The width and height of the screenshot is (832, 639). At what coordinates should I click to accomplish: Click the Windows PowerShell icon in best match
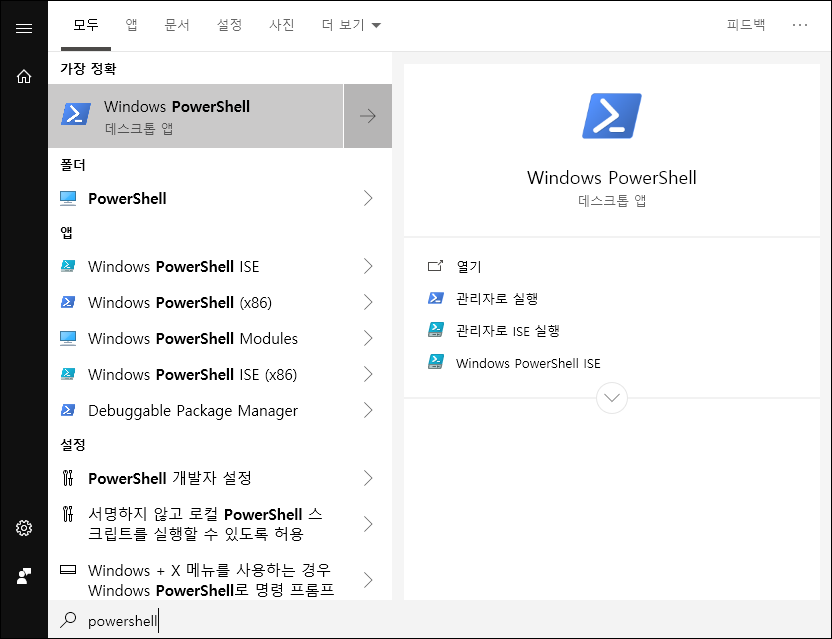[x=76, y=114]
